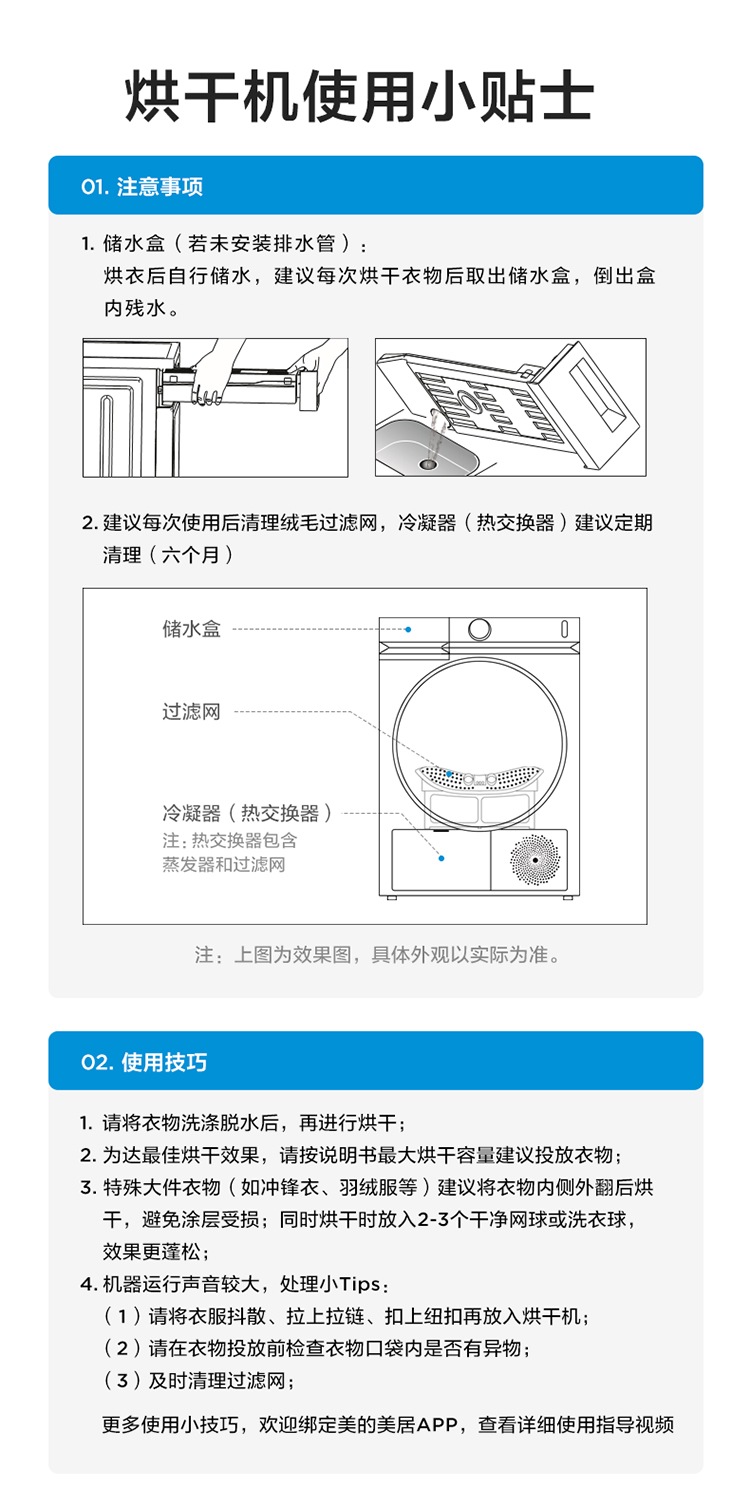
Task: Open the water box draining into sink illustration
Action: pos(510,407)
